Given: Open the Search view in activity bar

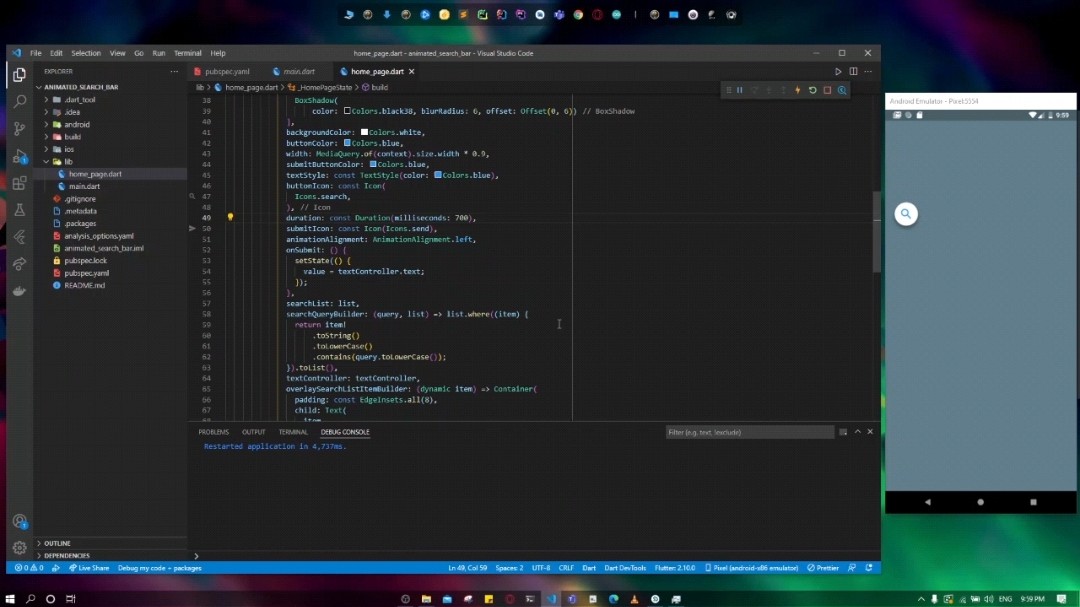Looking at the screenshot, I should click(x=19, y=101).
